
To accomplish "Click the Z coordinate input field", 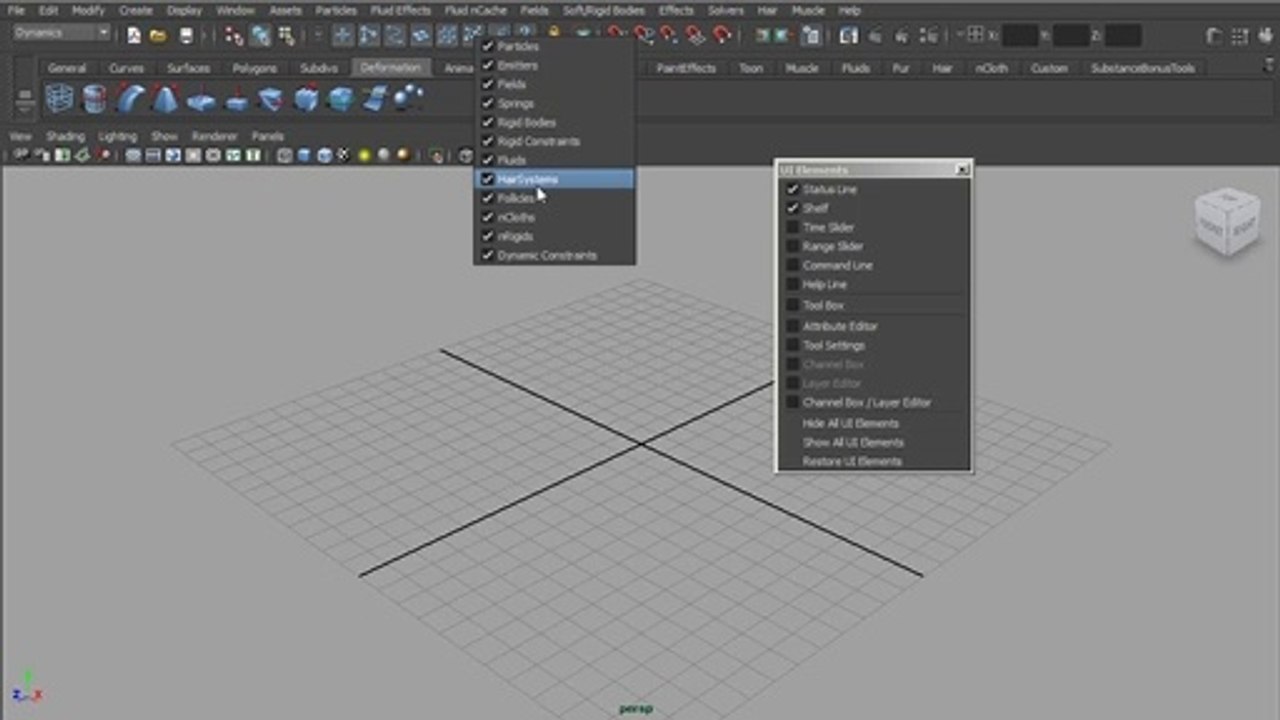I will (1123, 36).
